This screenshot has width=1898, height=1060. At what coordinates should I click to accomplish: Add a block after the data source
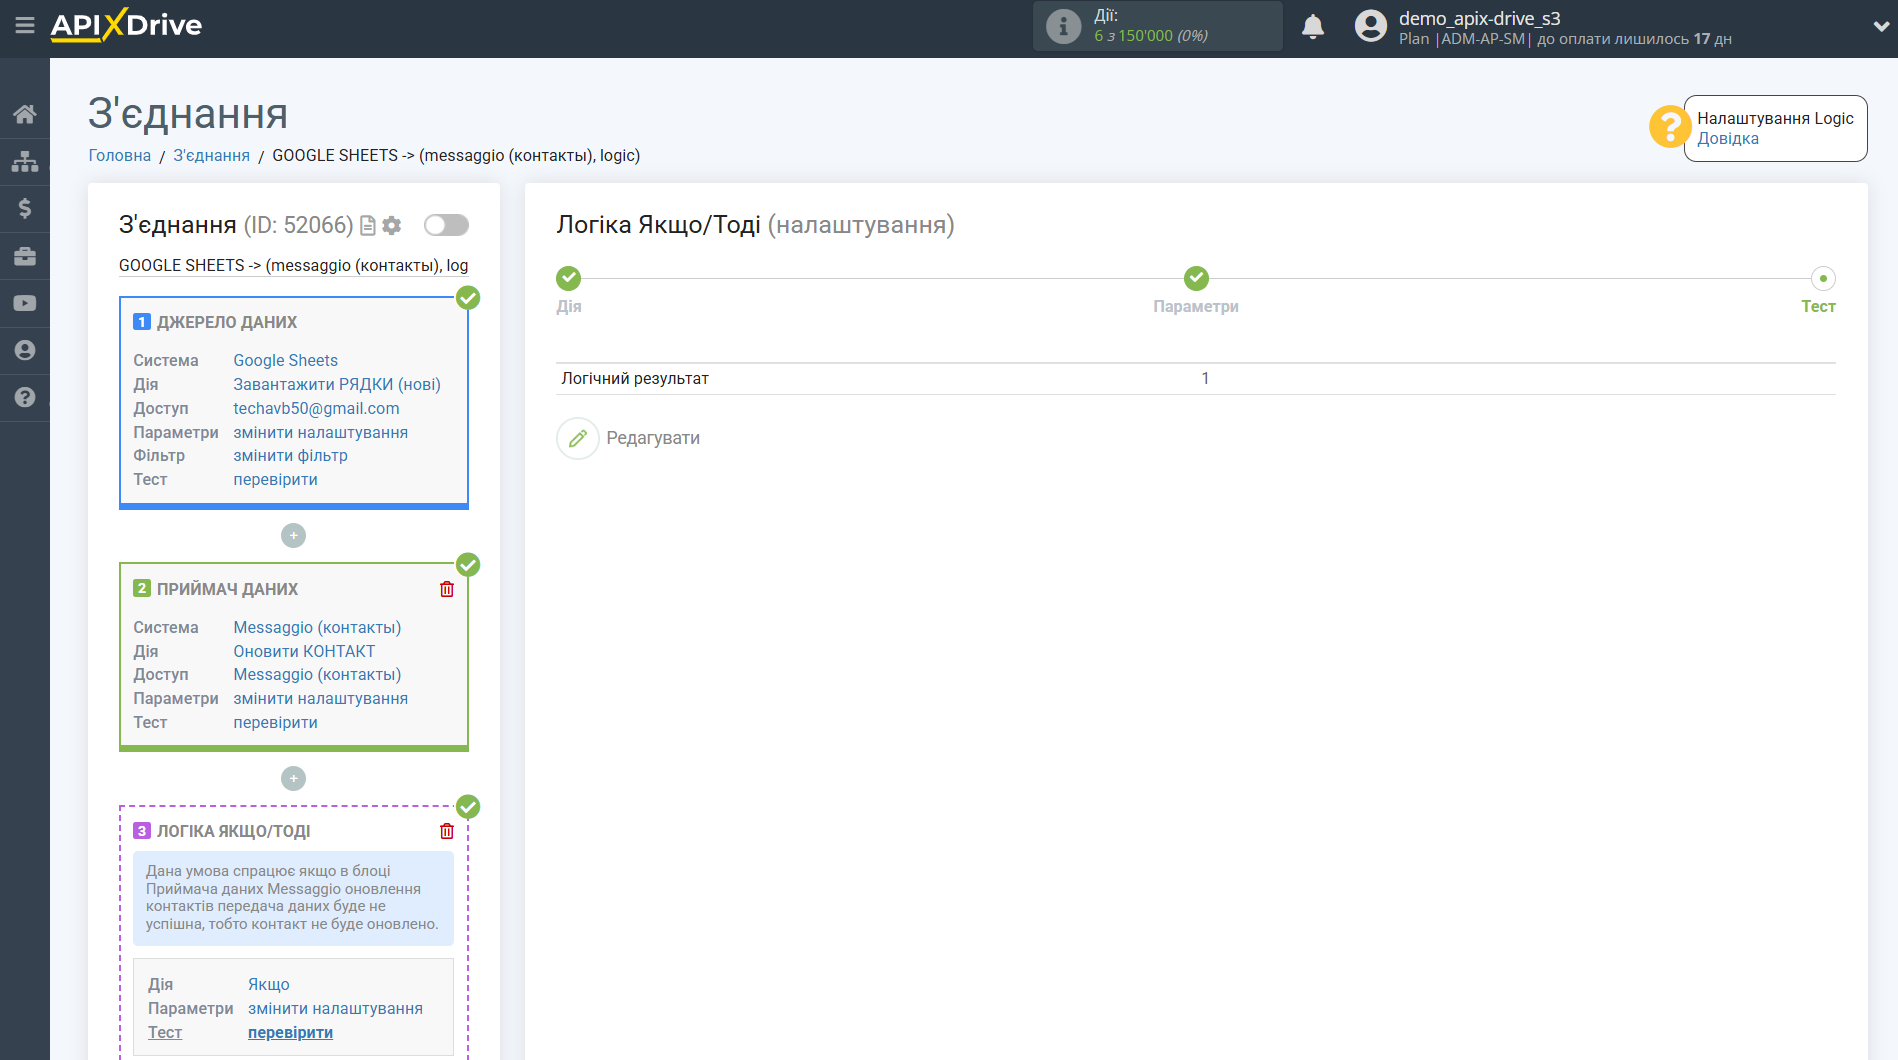coord(293,536)
